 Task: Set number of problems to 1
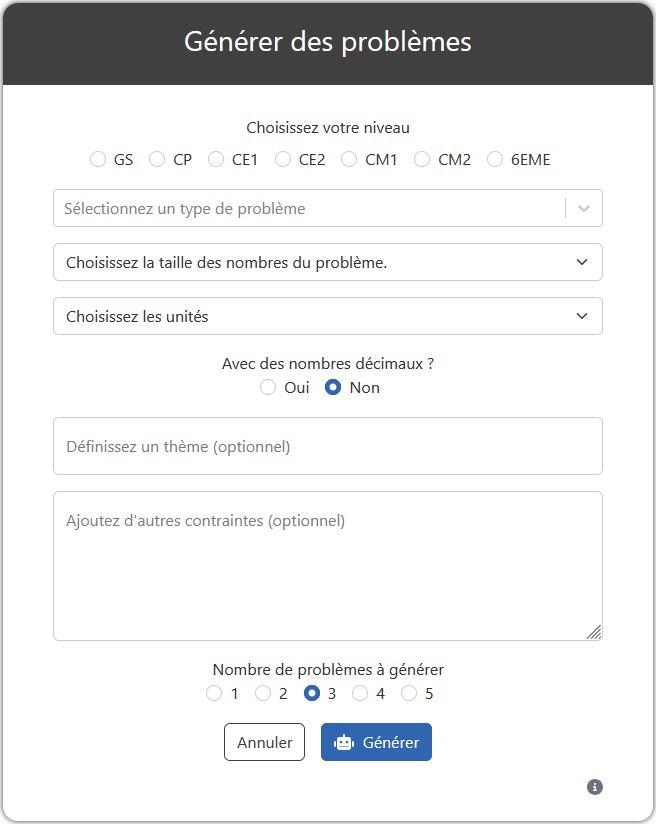tap(214, 693)
